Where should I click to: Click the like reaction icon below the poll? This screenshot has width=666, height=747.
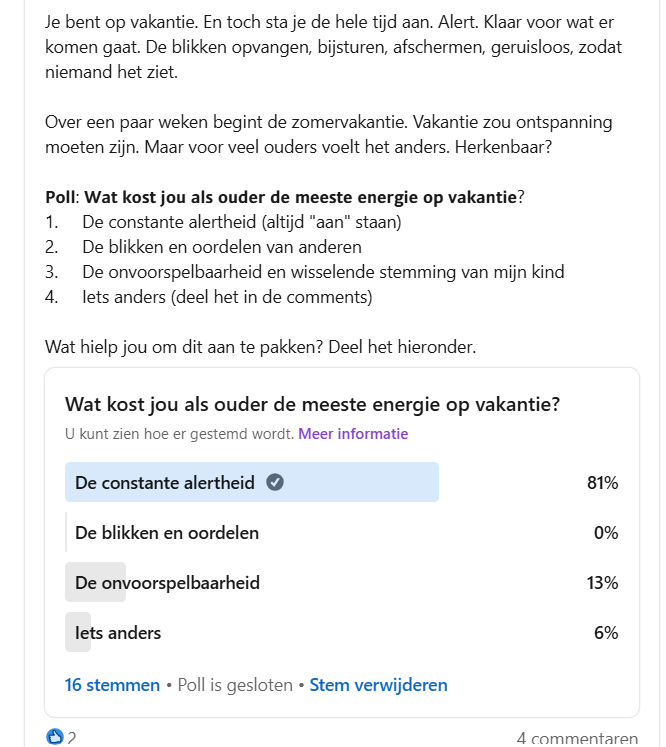point(55,737)
